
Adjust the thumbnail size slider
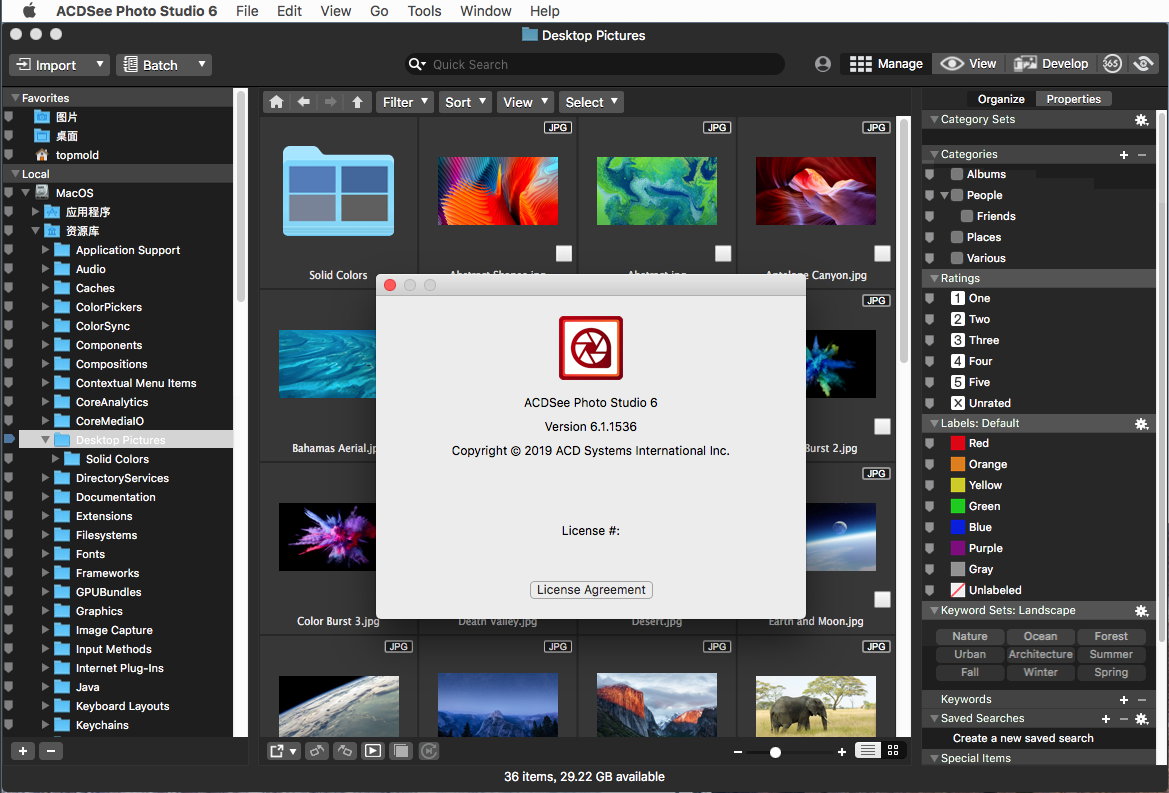pos(775,752)
